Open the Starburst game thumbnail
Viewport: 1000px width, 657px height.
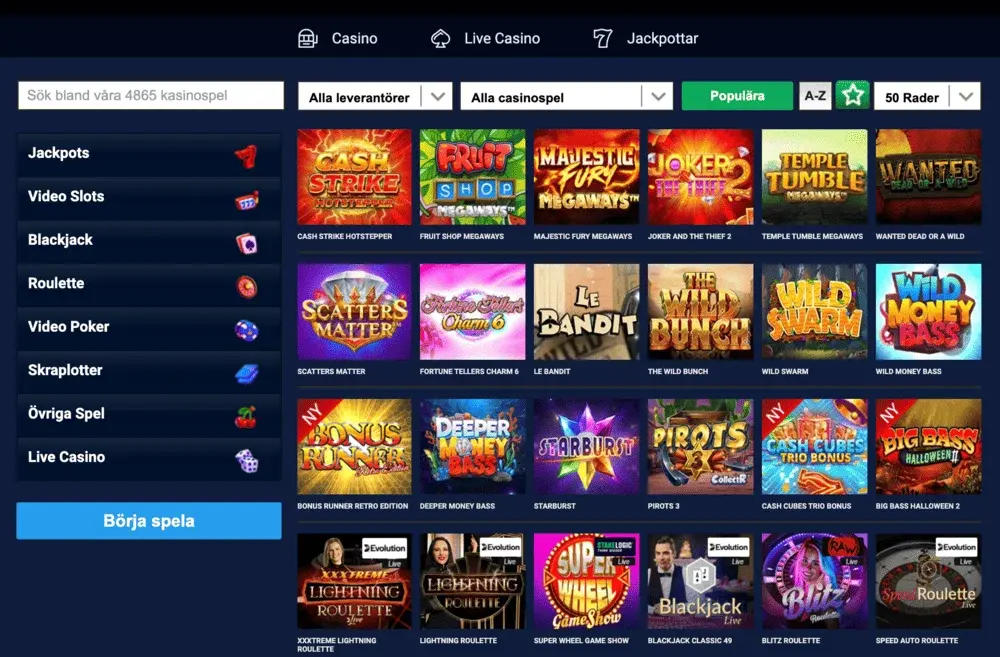click(586, 446)
